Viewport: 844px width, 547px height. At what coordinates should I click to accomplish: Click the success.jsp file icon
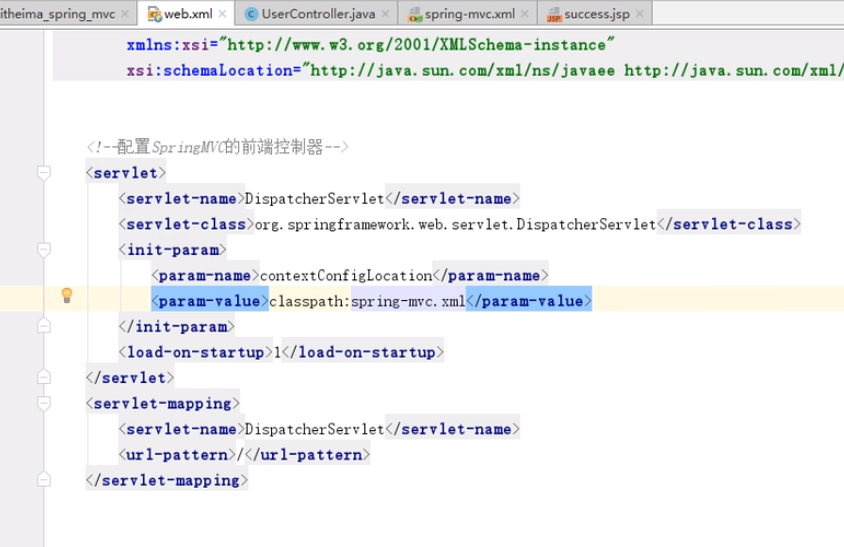pyautogui.click(x=554, y=15)
